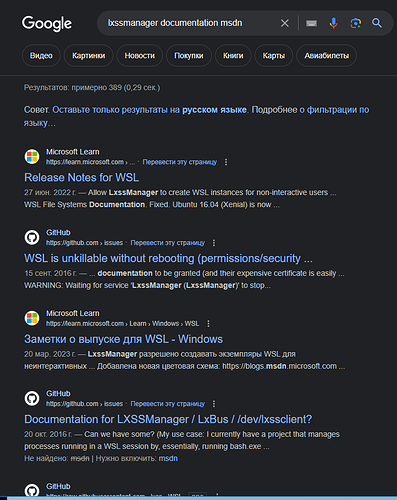397x500 pixels.
Task: Switch to the Карты filter tab
Action: 274,56
